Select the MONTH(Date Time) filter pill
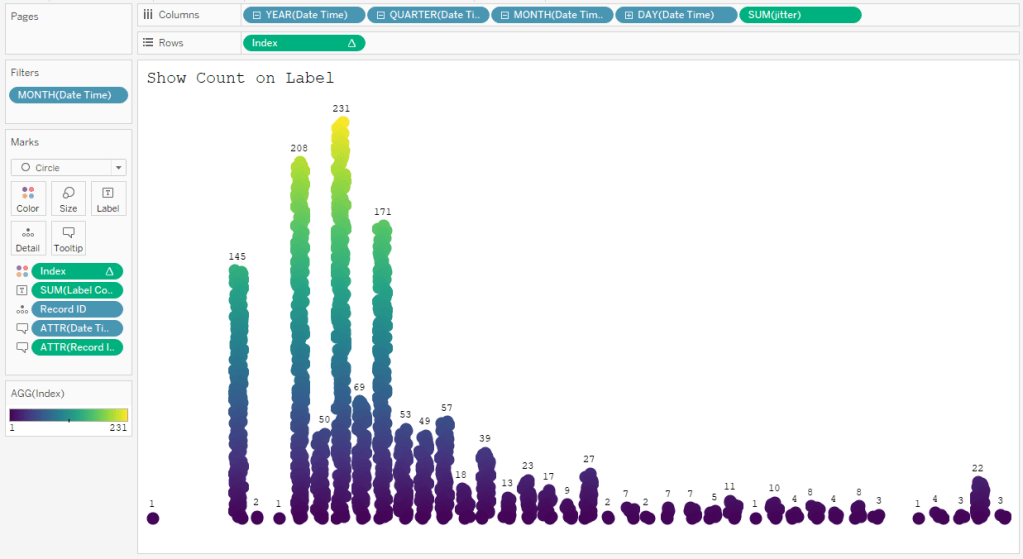Image resolution: width=1023 pixels, height=559 pixels. (68, 95)
